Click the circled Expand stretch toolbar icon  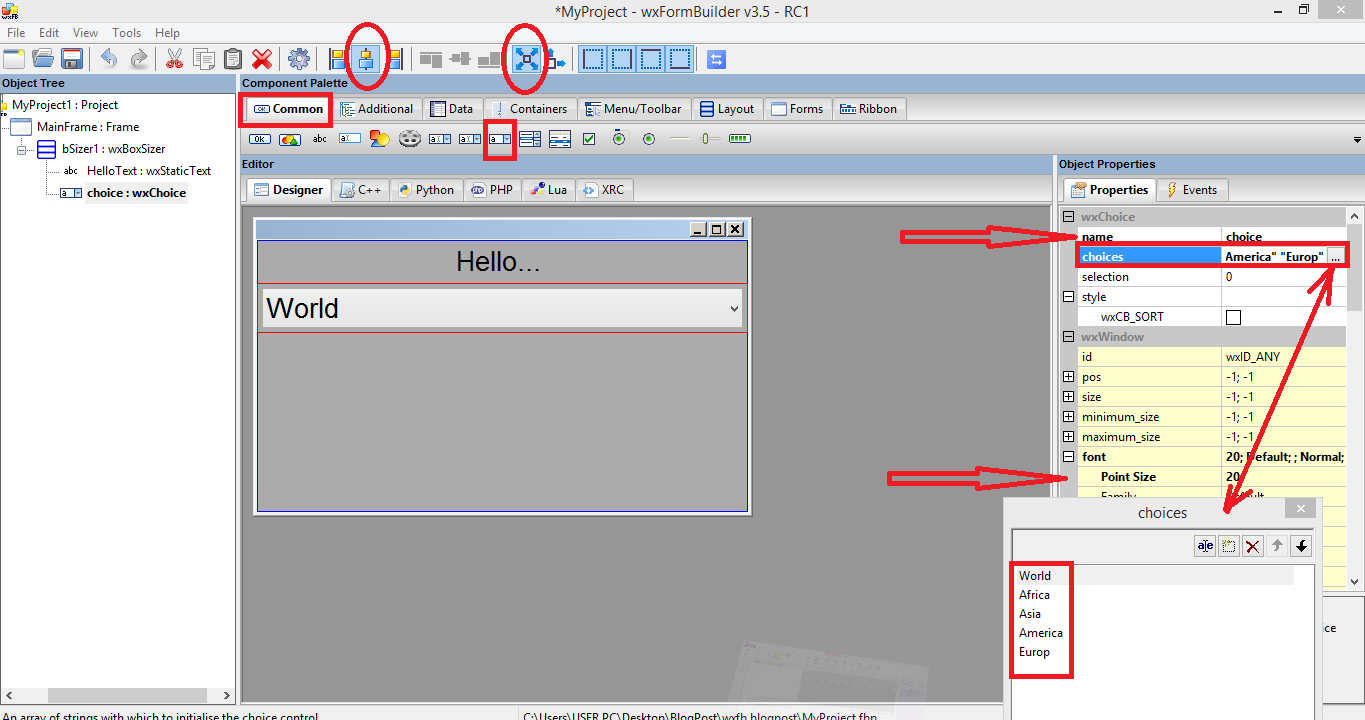[525, 59]
